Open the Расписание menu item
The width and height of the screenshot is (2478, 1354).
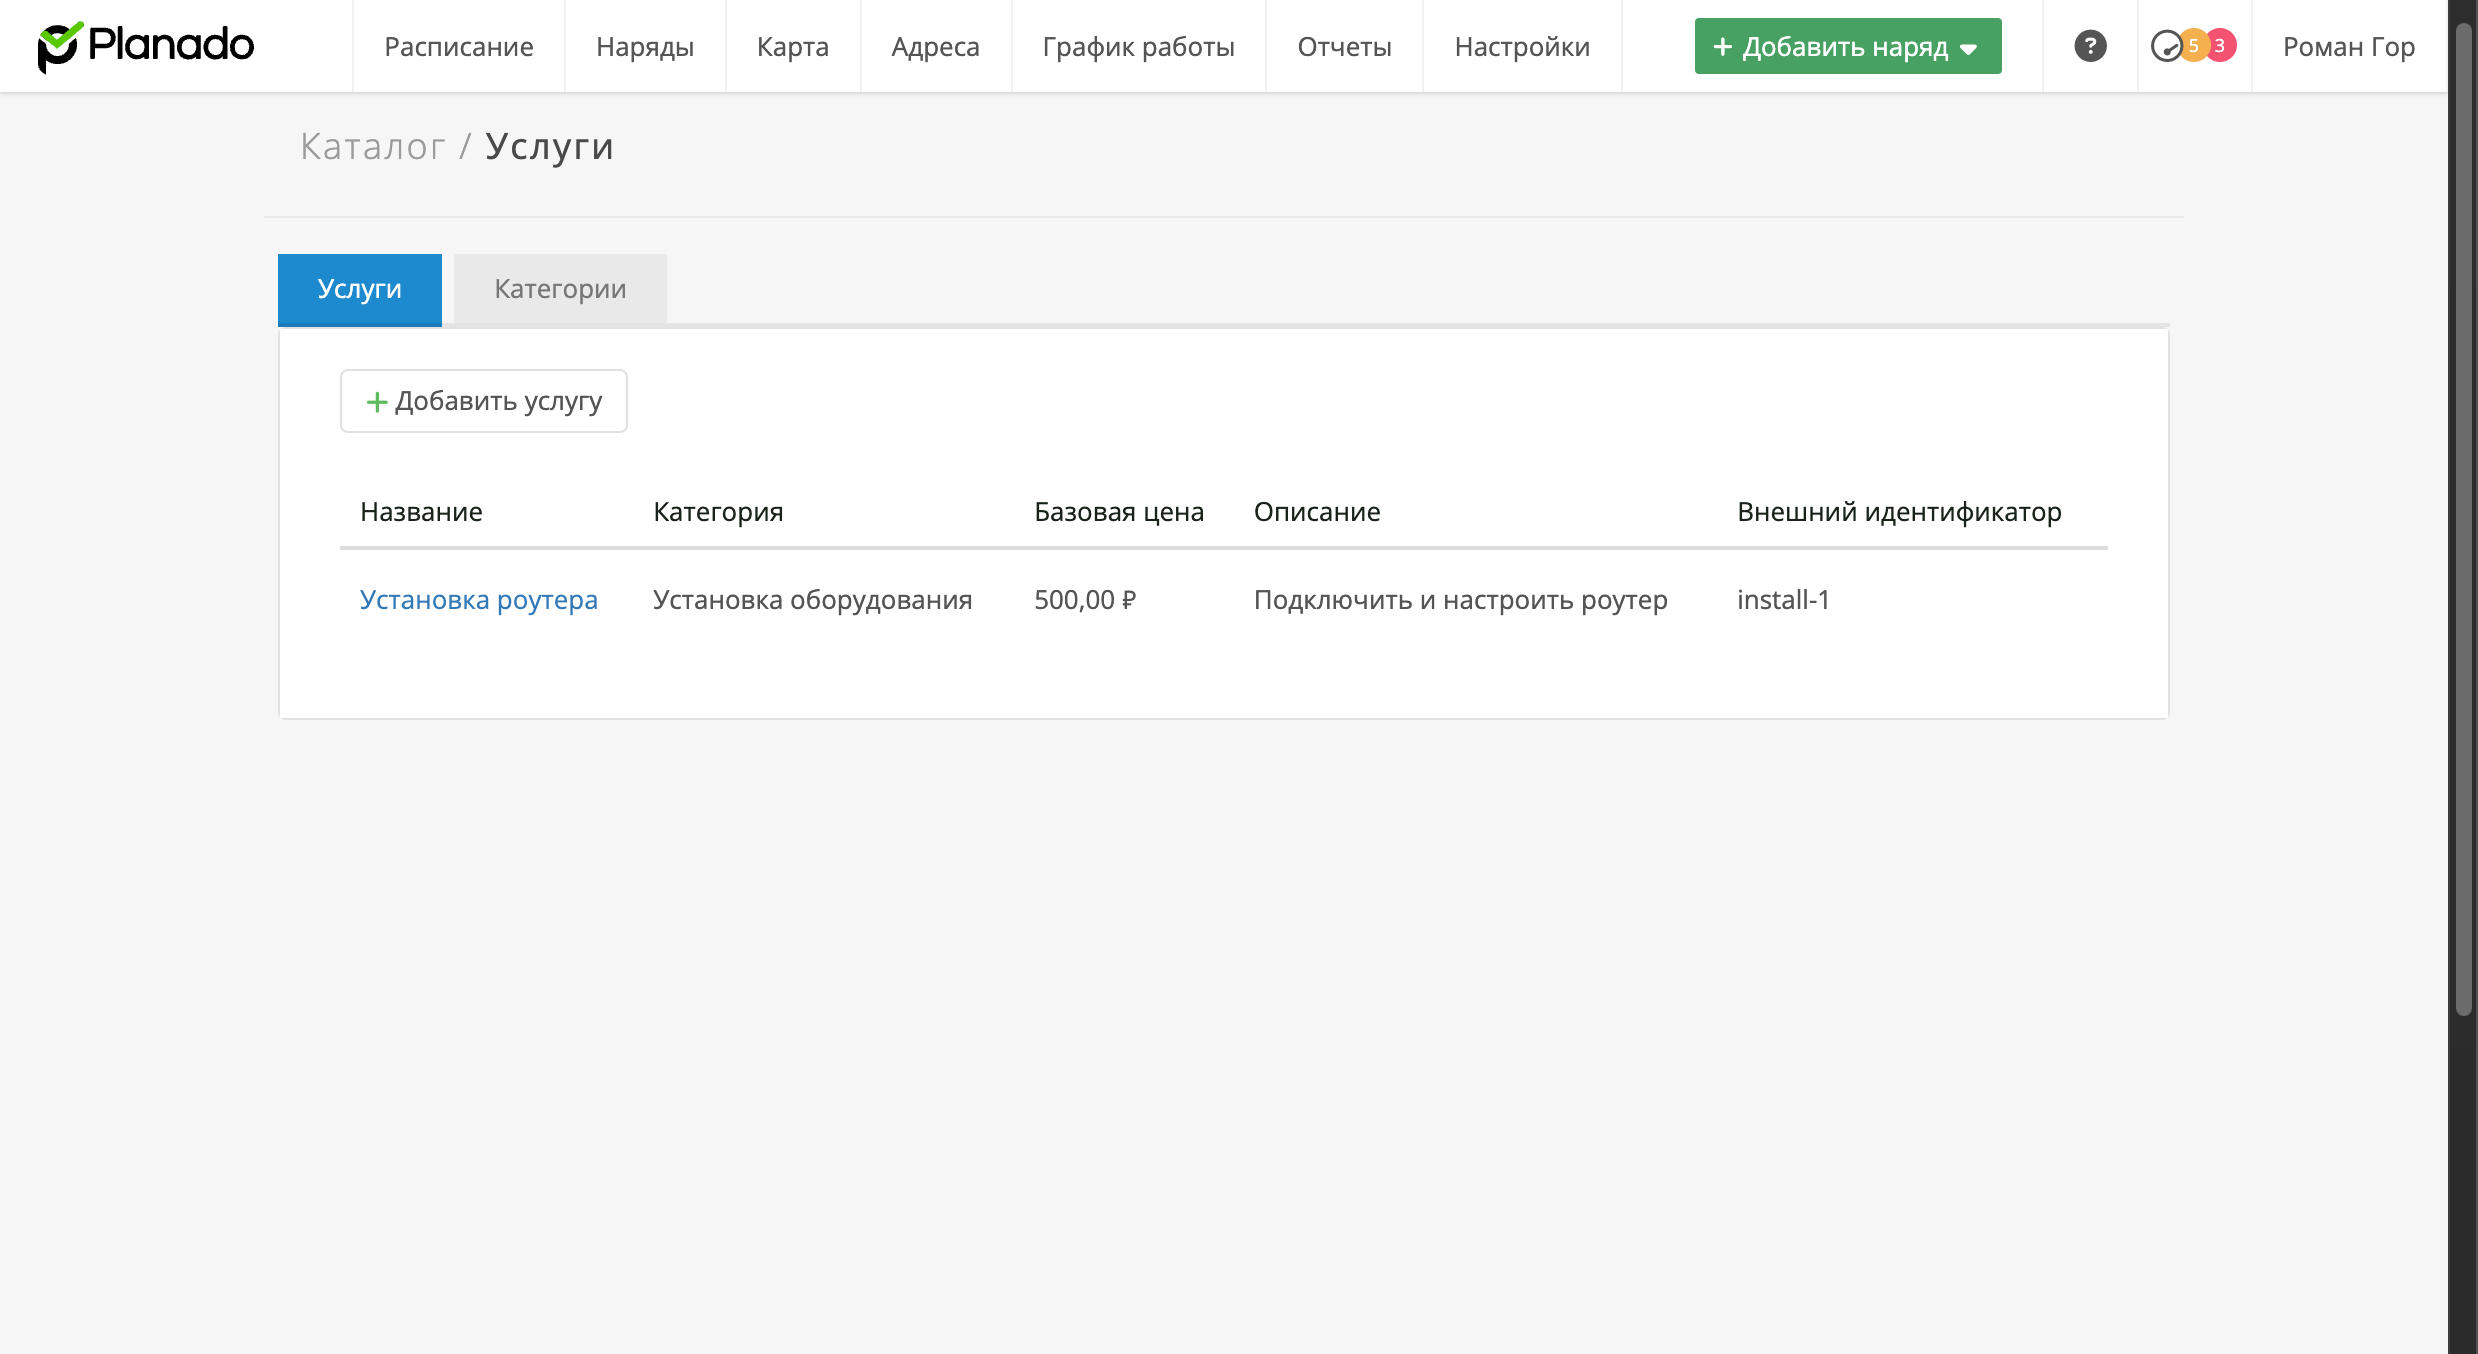[x=459, y=46]
